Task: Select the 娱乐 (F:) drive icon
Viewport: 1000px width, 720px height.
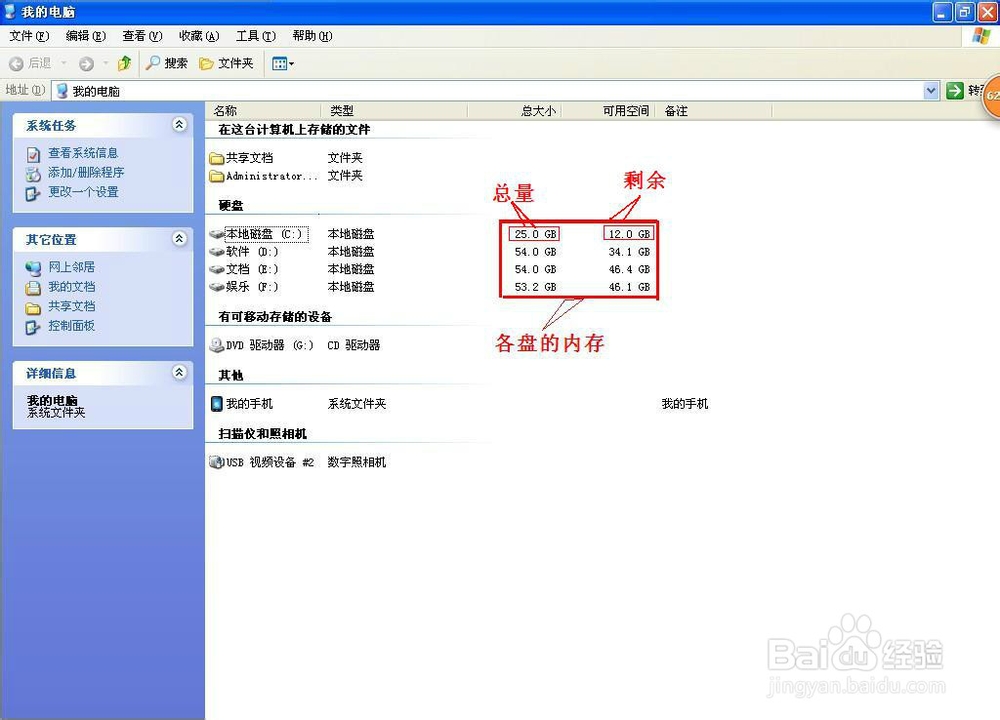Action: click(x=252, y=287)
